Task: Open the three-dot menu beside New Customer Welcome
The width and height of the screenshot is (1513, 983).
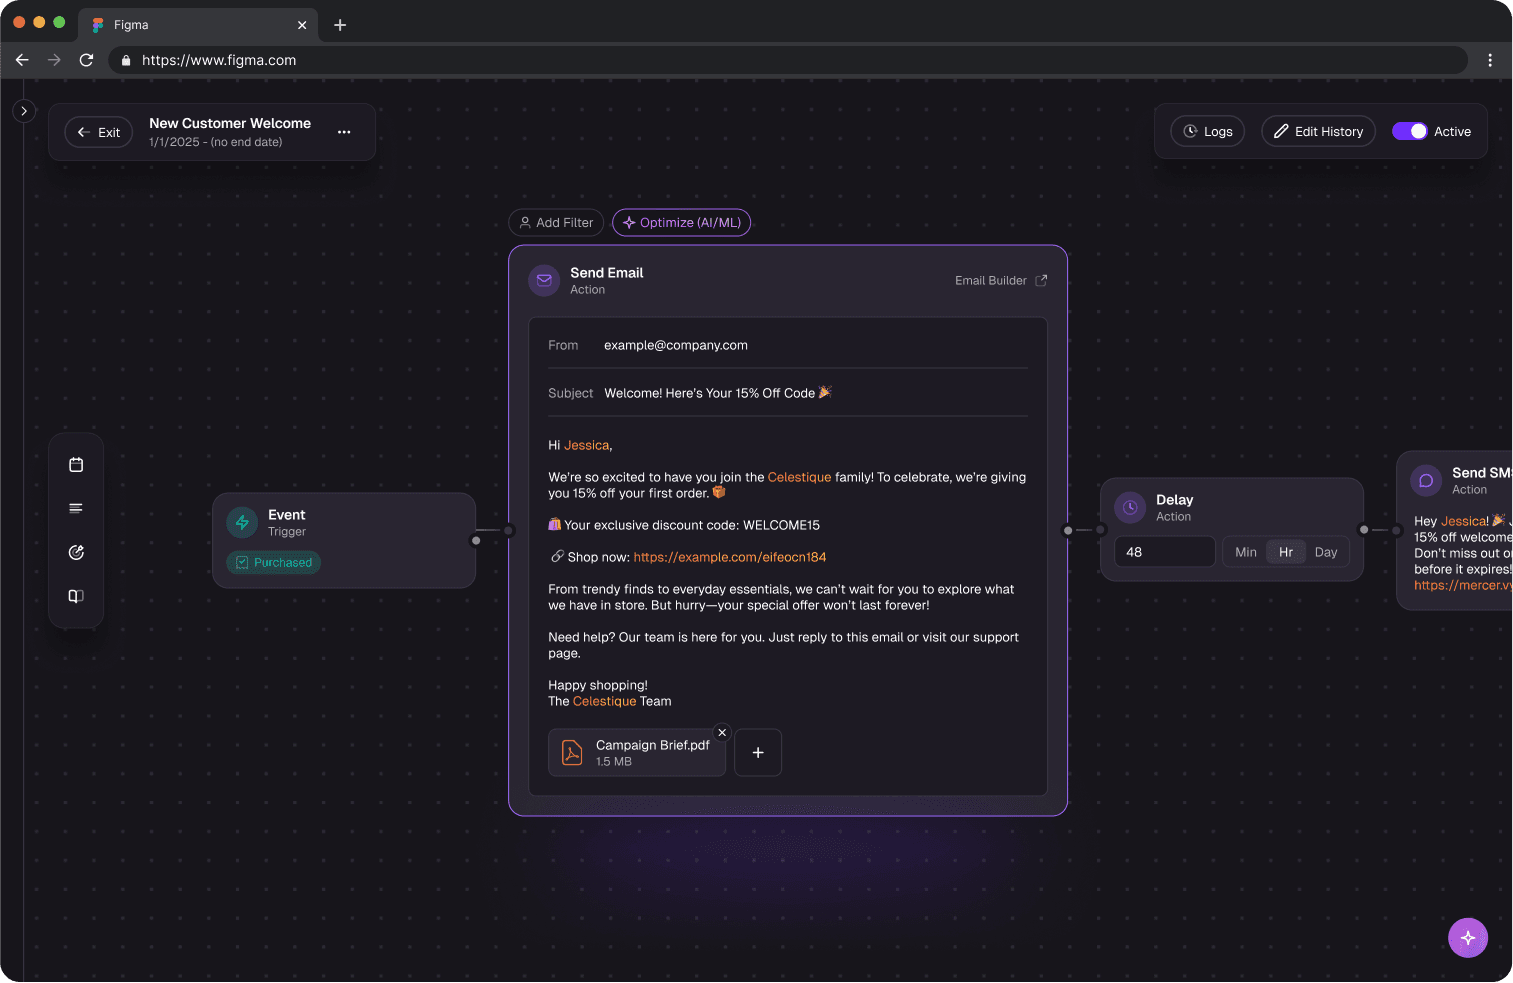Action: 344,131
